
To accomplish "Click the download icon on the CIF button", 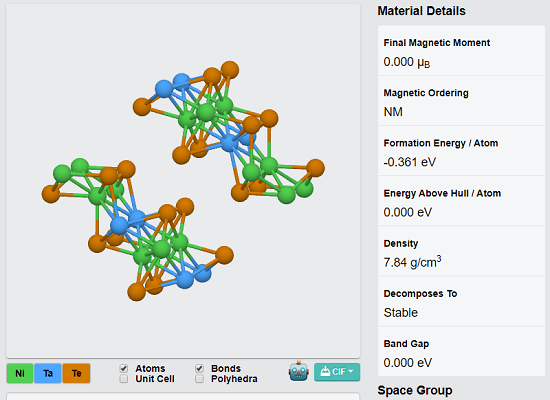I will coord(325,371).
